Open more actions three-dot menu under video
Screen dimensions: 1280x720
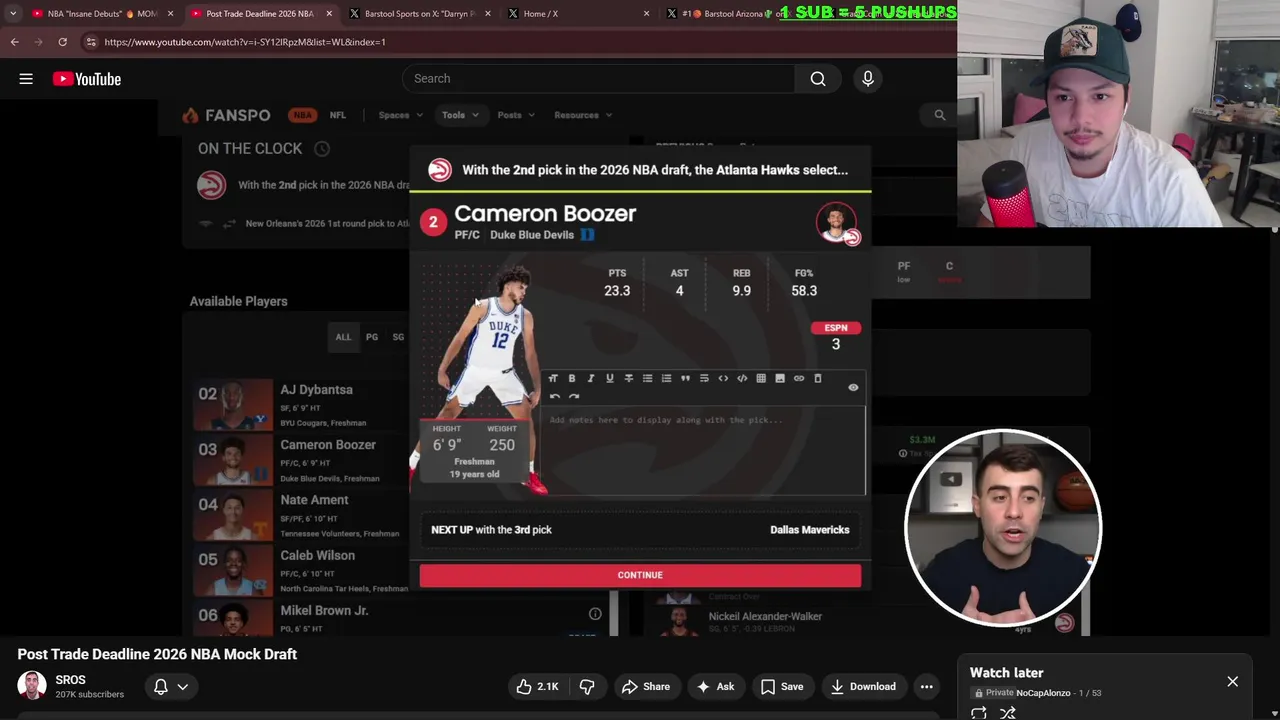tap(927, 686)
